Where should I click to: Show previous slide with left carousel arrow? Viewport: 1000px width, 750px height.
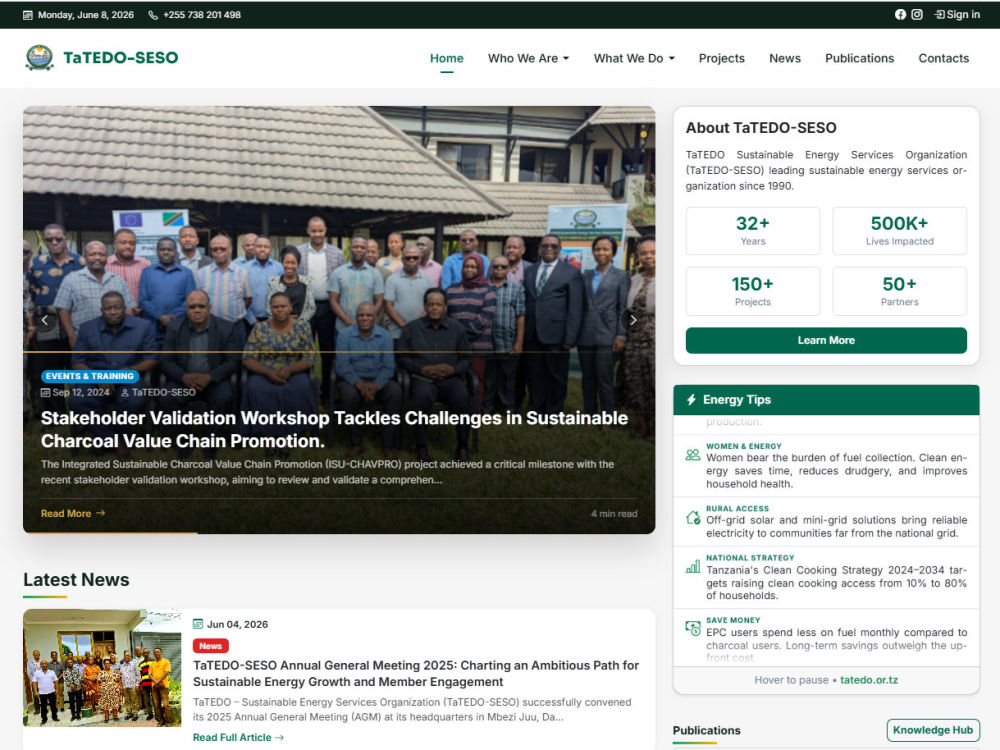[x=45, y=320]
